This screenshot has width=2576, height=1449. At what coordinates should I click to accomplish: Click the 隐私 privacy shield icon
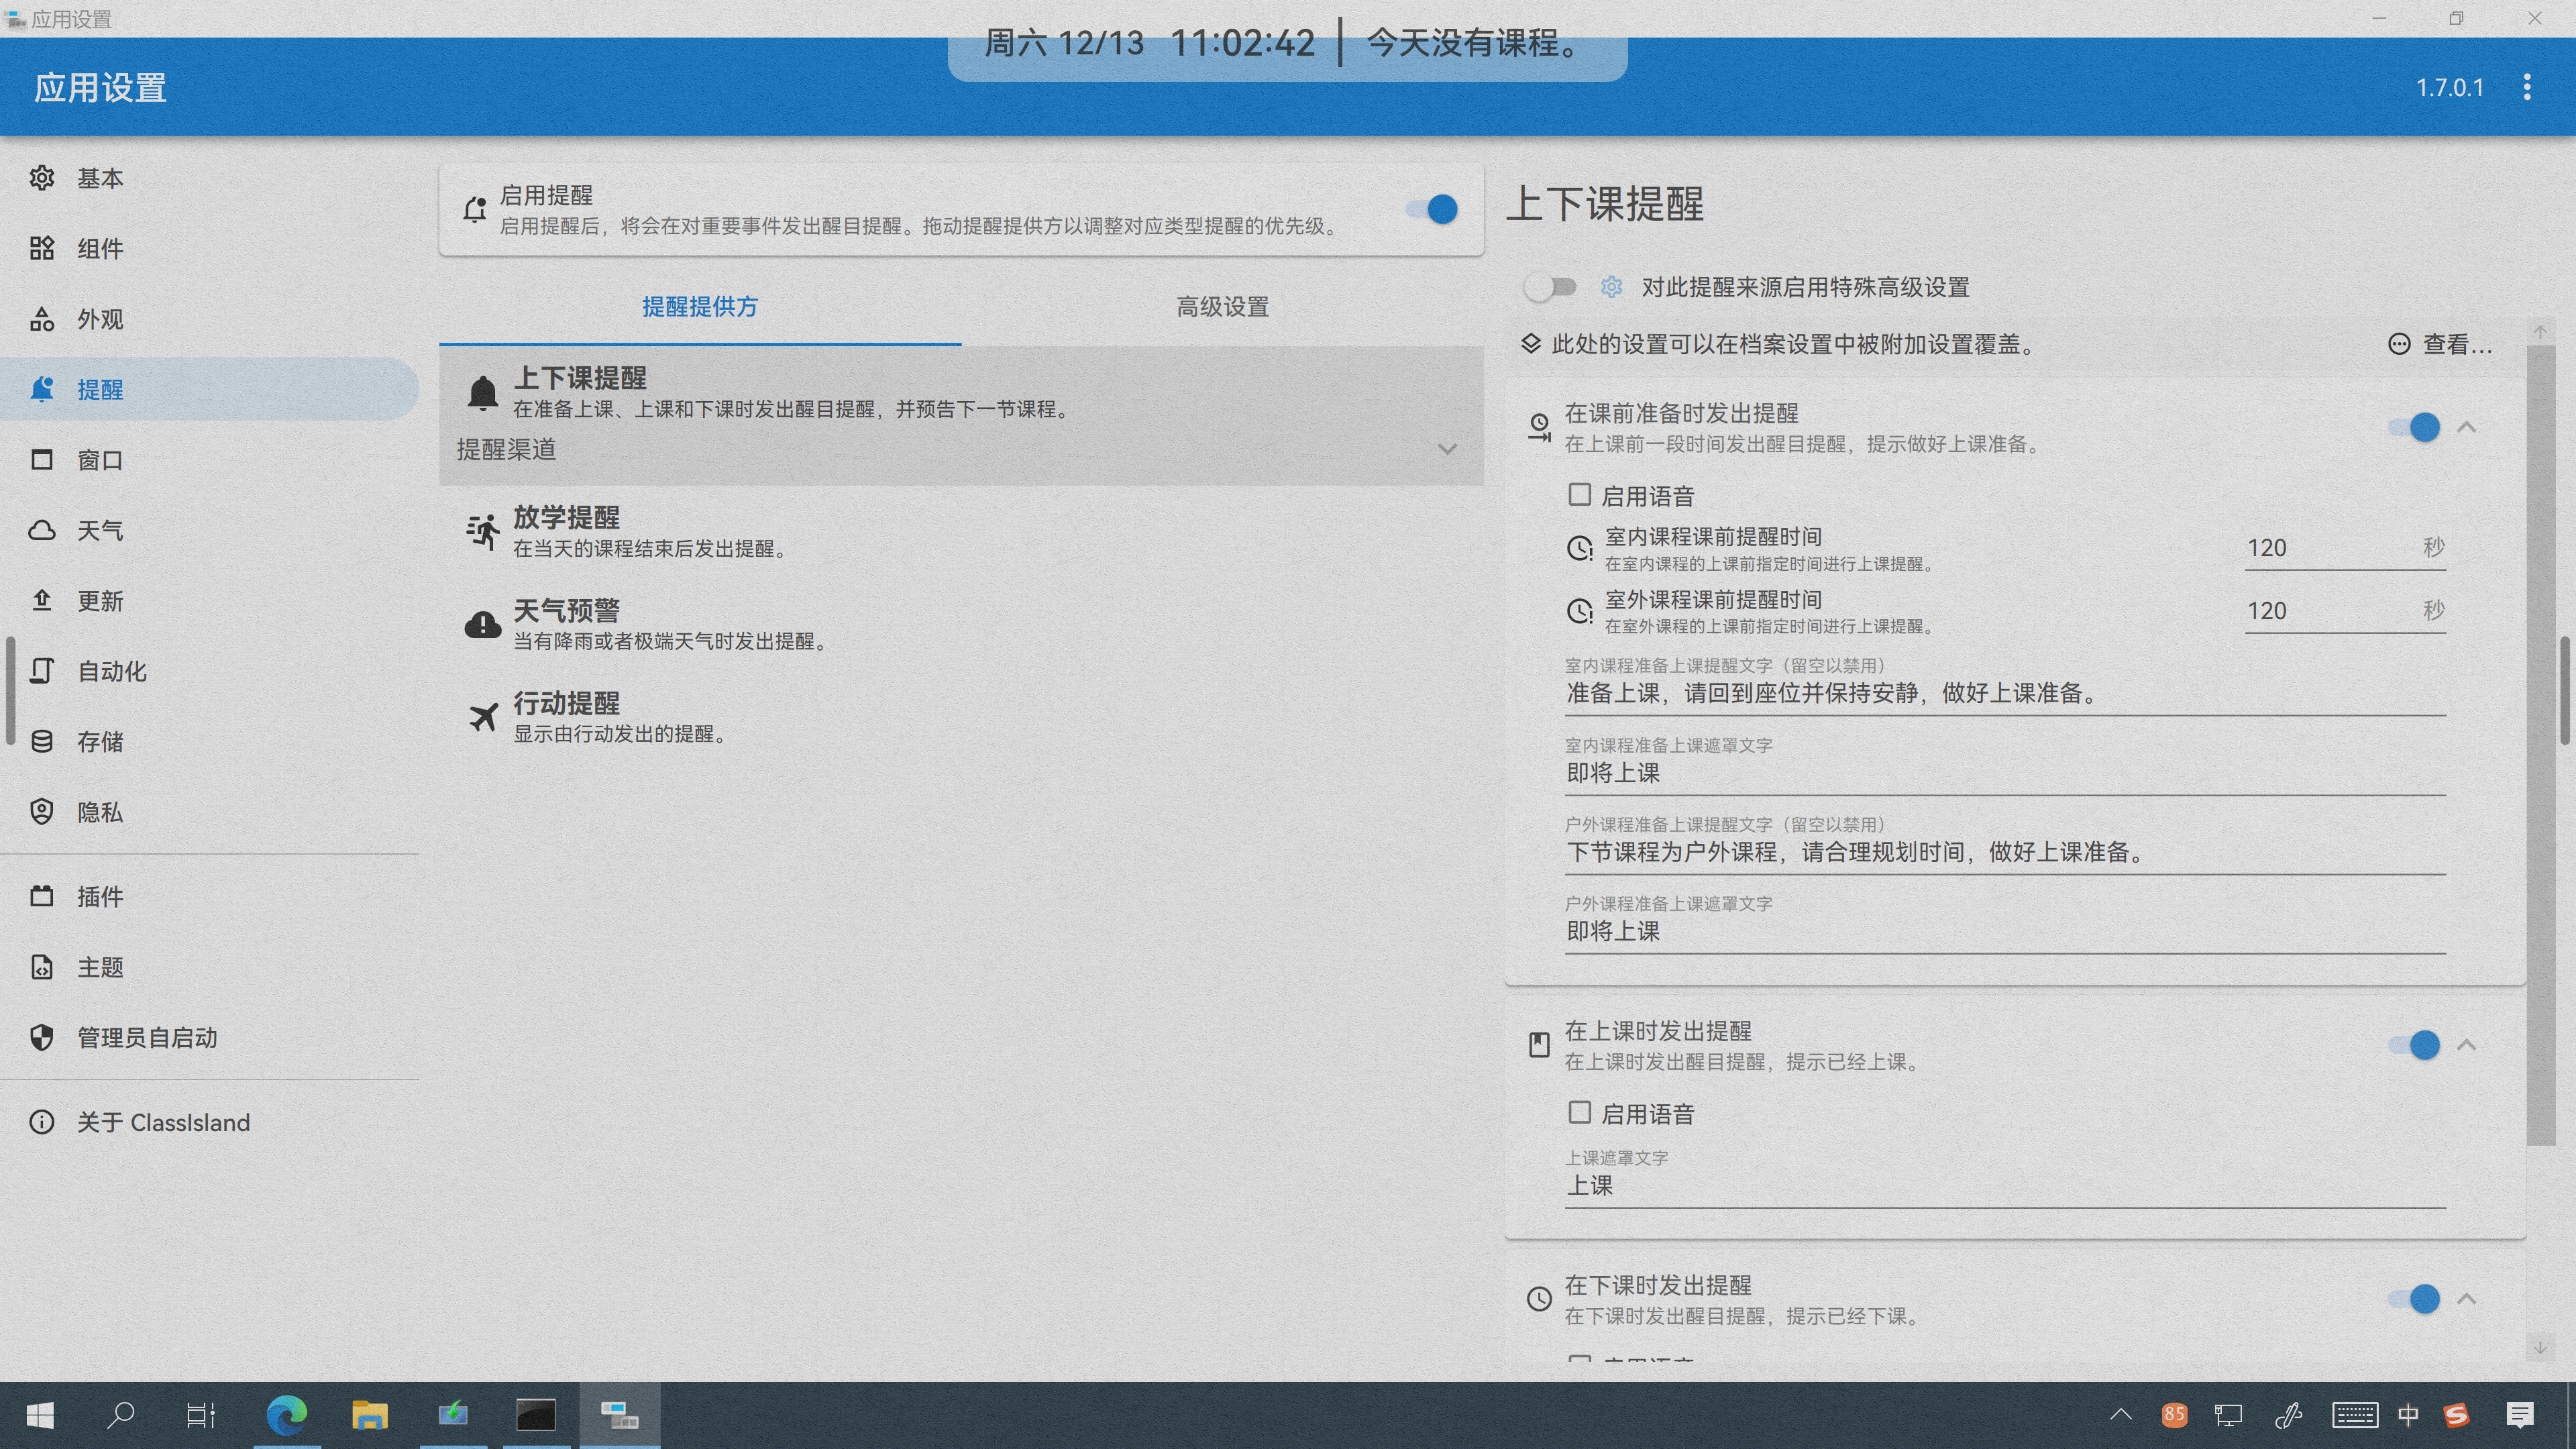click(x=41, y=812)
